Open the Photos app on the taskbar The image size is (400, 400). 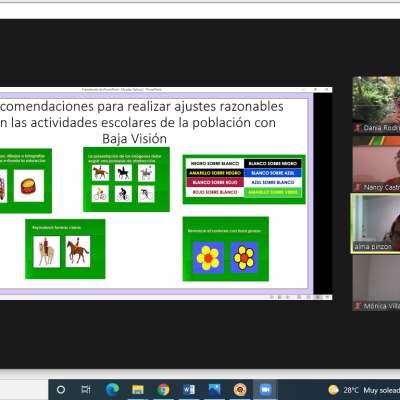pyautogui.click(x=214, y=389)
